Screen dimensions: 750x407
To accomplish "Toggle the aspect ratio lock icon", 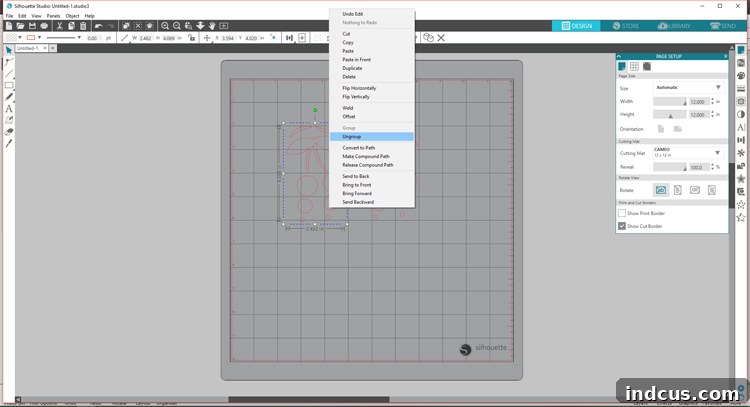I will [192, 37].
